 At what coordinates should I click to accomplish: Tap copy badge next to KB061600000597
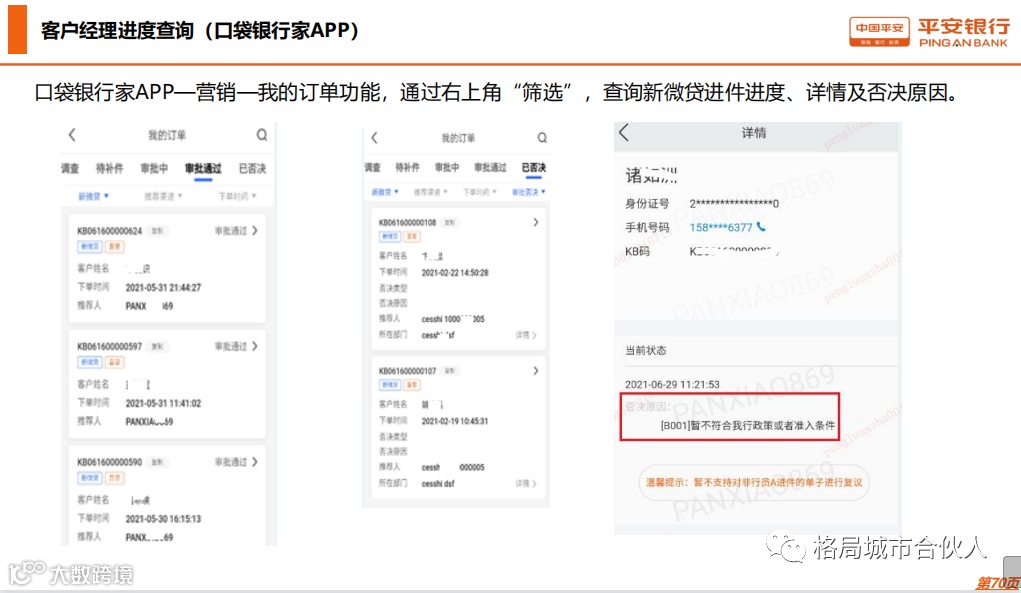157,346
